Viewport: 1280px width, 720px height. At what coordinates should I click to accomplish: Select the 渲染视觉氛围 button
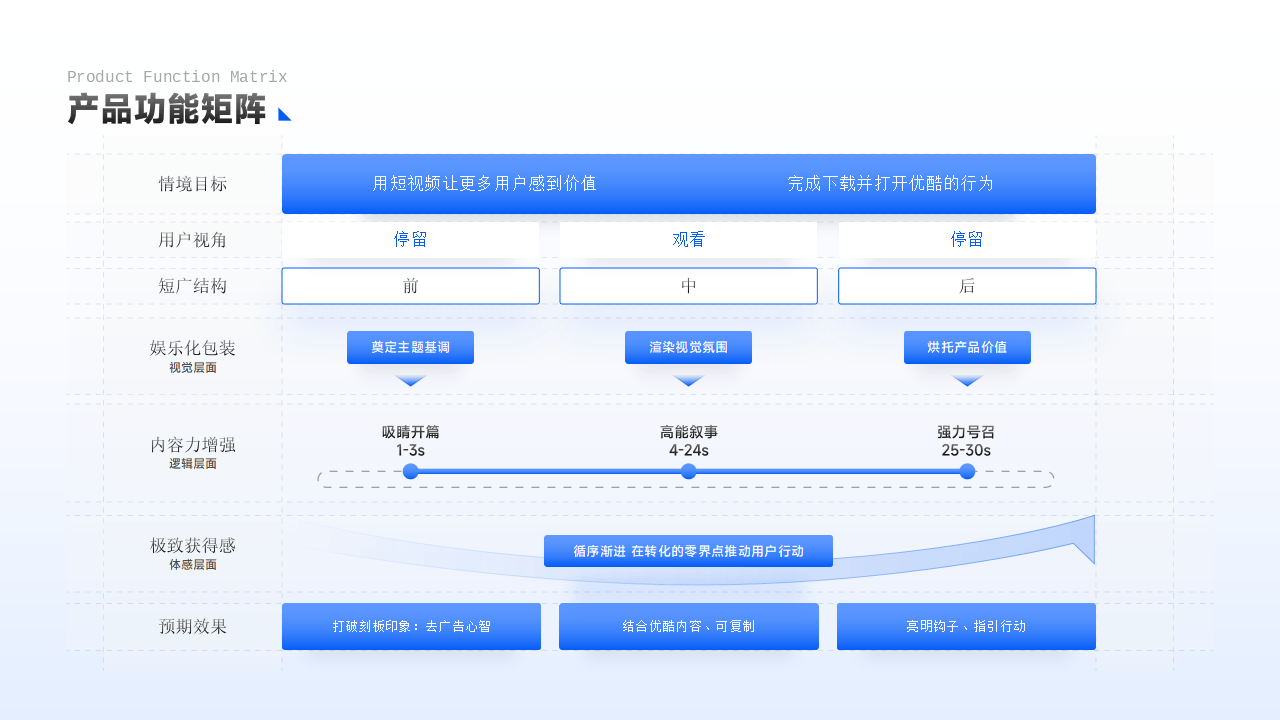(x=688, y=347)
